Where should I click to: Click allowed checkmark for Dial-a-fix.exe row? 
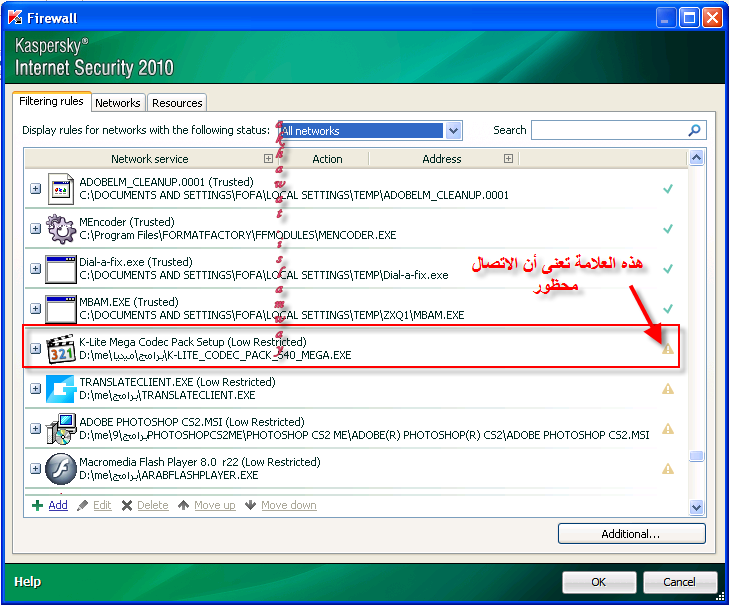click(668, 269)
